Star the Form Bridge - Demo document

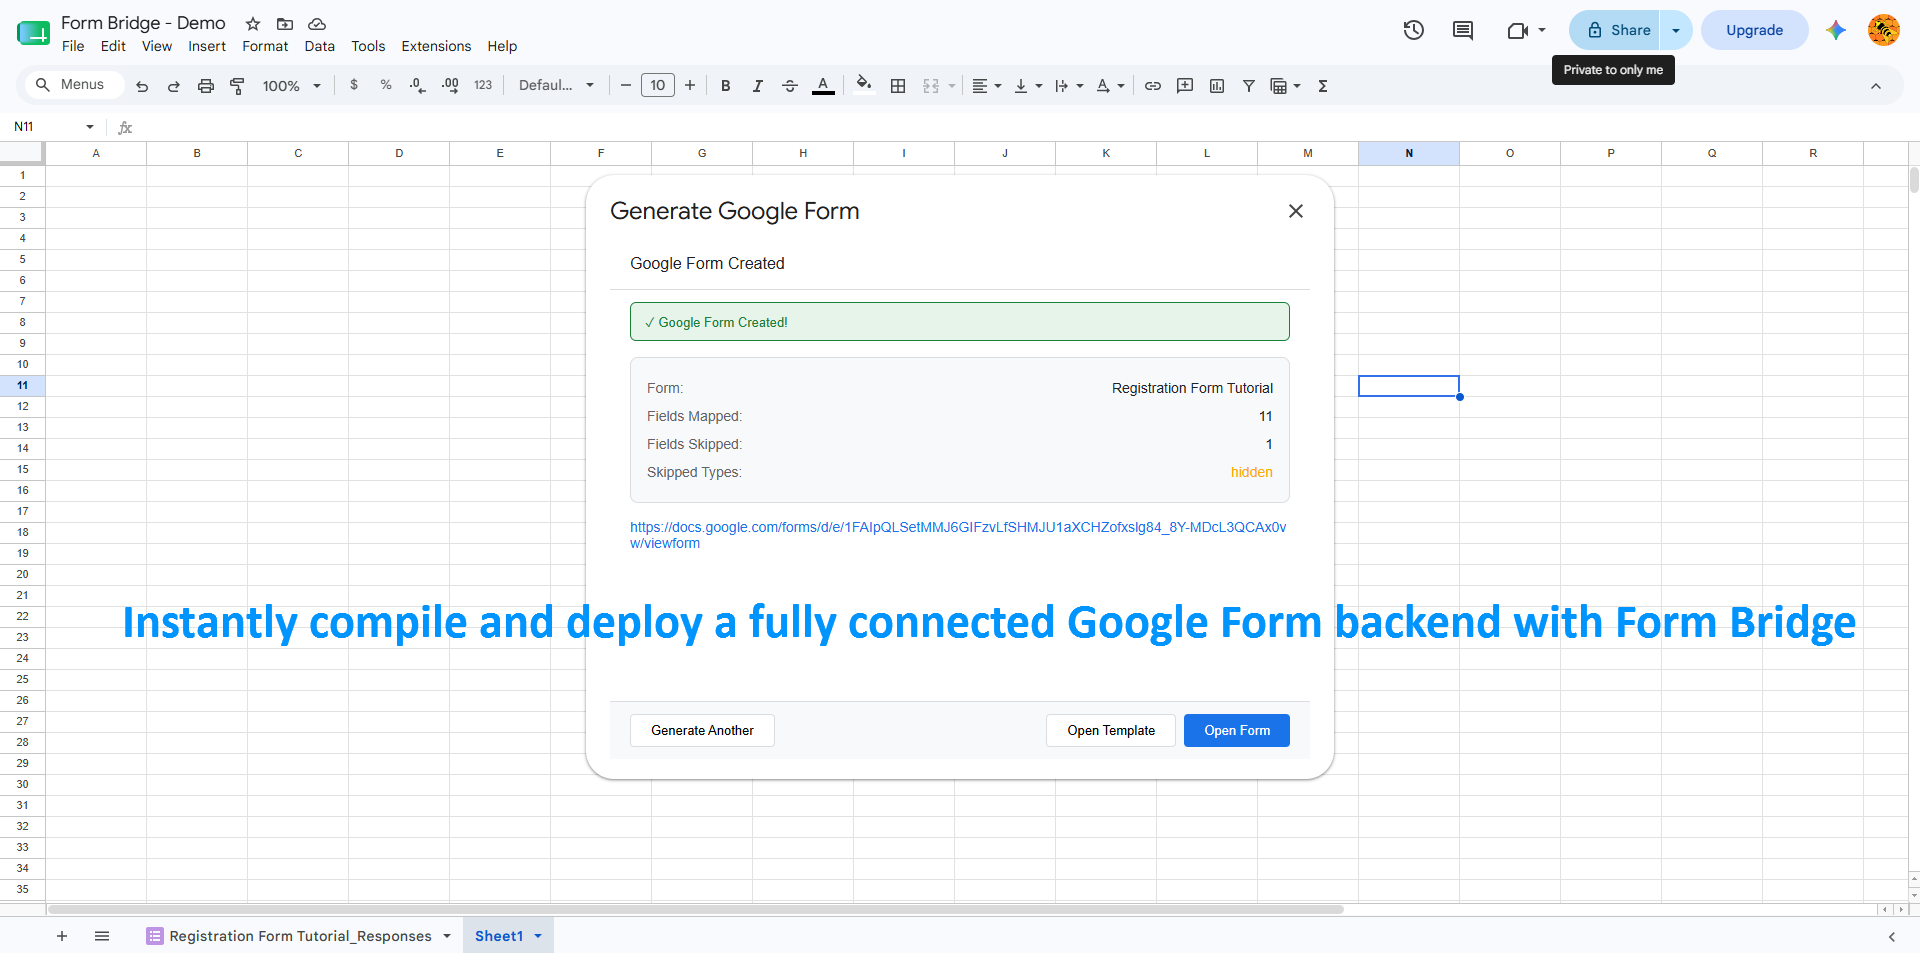click(x=253, y=24)
